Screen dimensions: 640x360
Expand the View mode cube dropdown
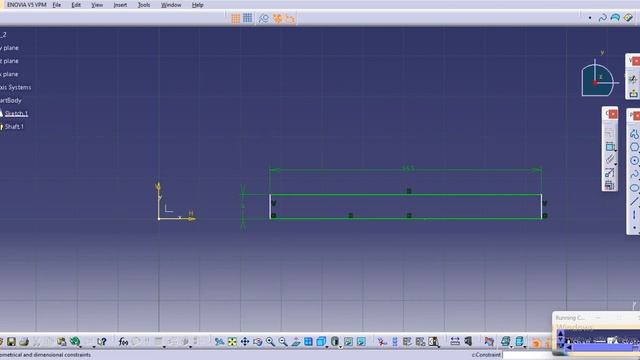pyautogui.click(x=327, y=346)
